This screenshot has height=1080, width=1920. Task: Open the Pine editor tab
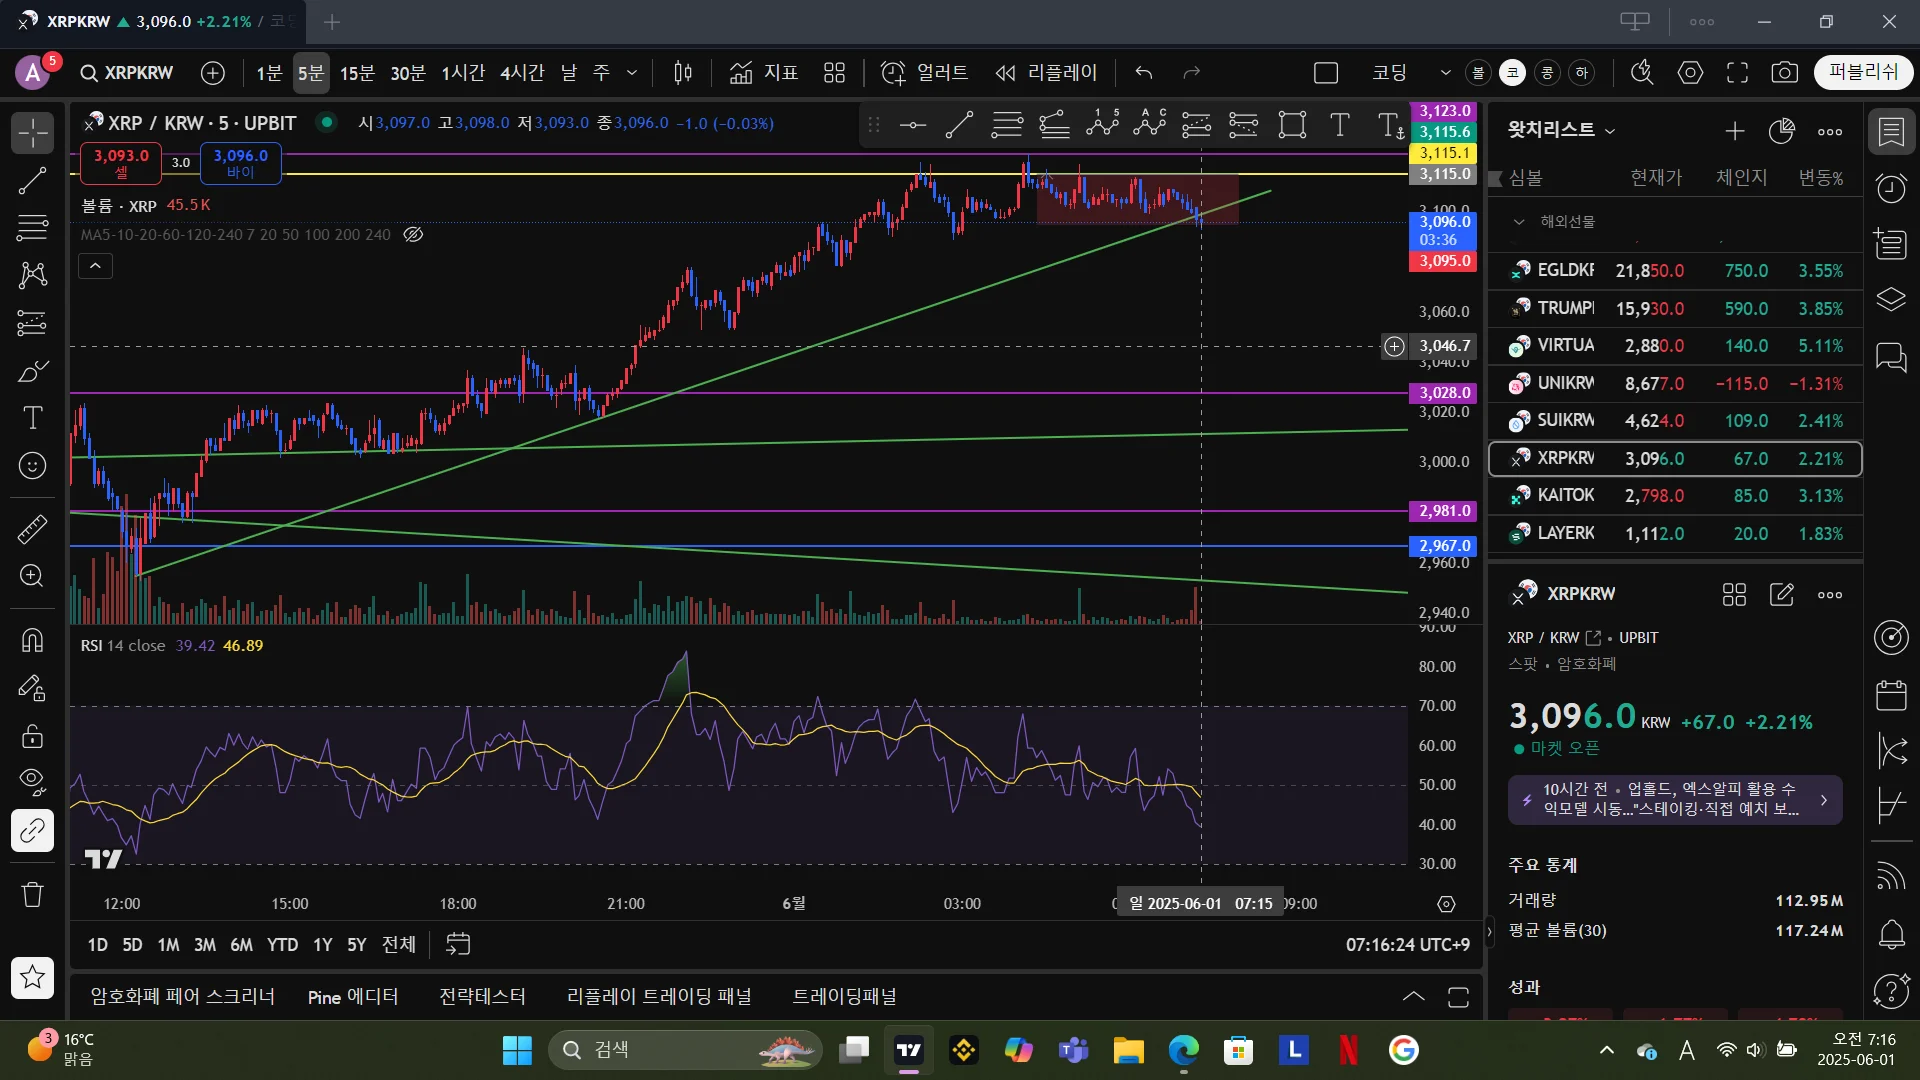(x=352, y=997)
